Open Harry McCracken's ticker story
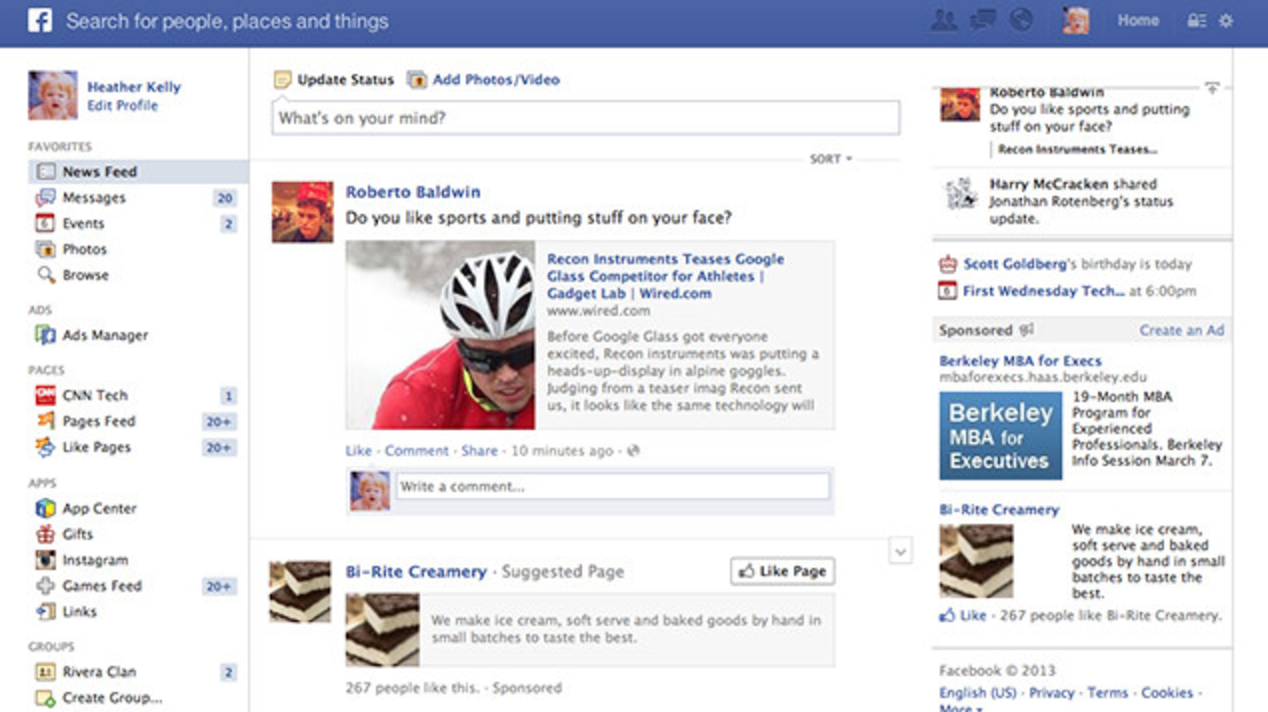The height and width of the screenshot is (712, 1268). click(1083, 200)
